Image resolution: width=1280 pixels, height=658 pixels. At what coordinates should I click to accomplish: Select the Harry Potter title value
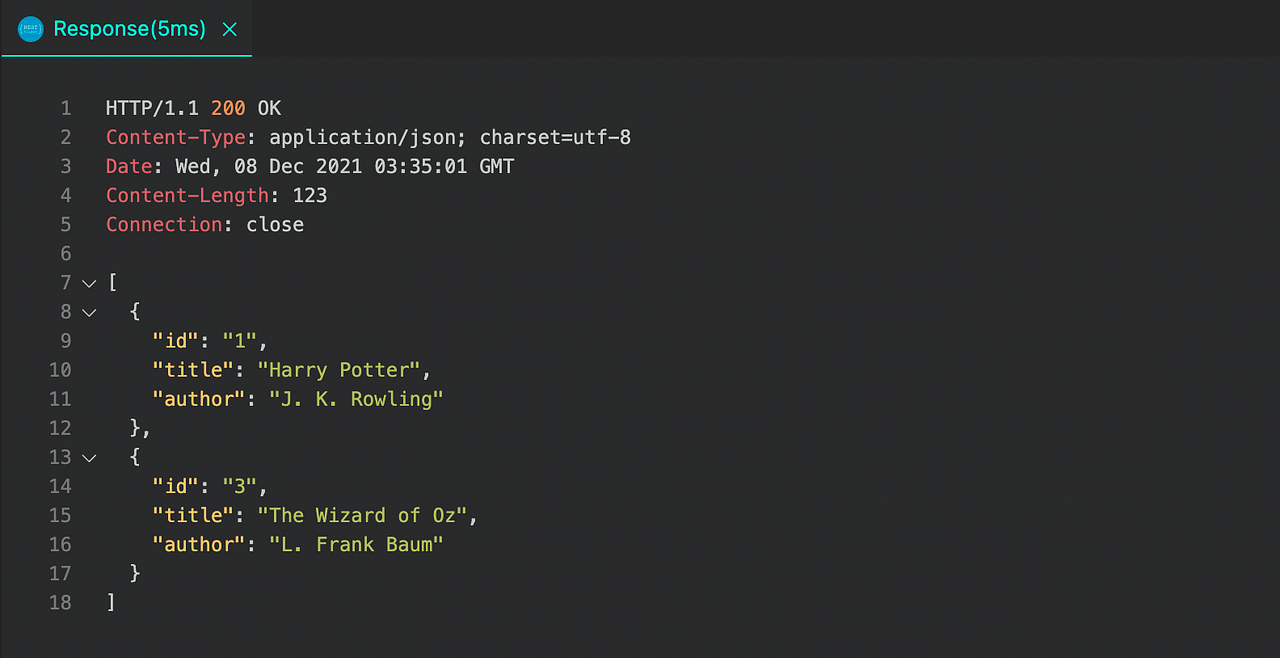coord(341,370)
